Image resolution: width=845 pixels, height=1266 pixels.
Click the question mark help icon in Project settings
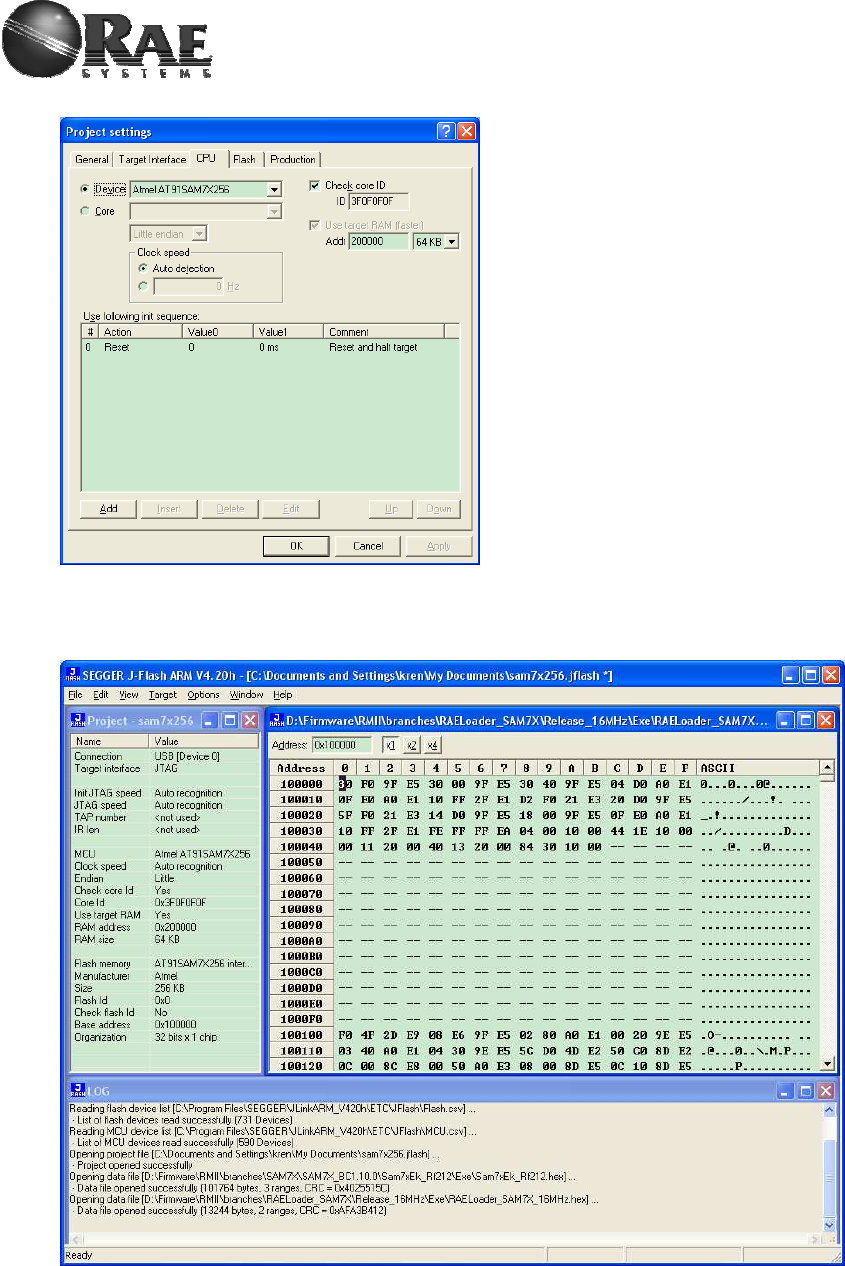446,131
